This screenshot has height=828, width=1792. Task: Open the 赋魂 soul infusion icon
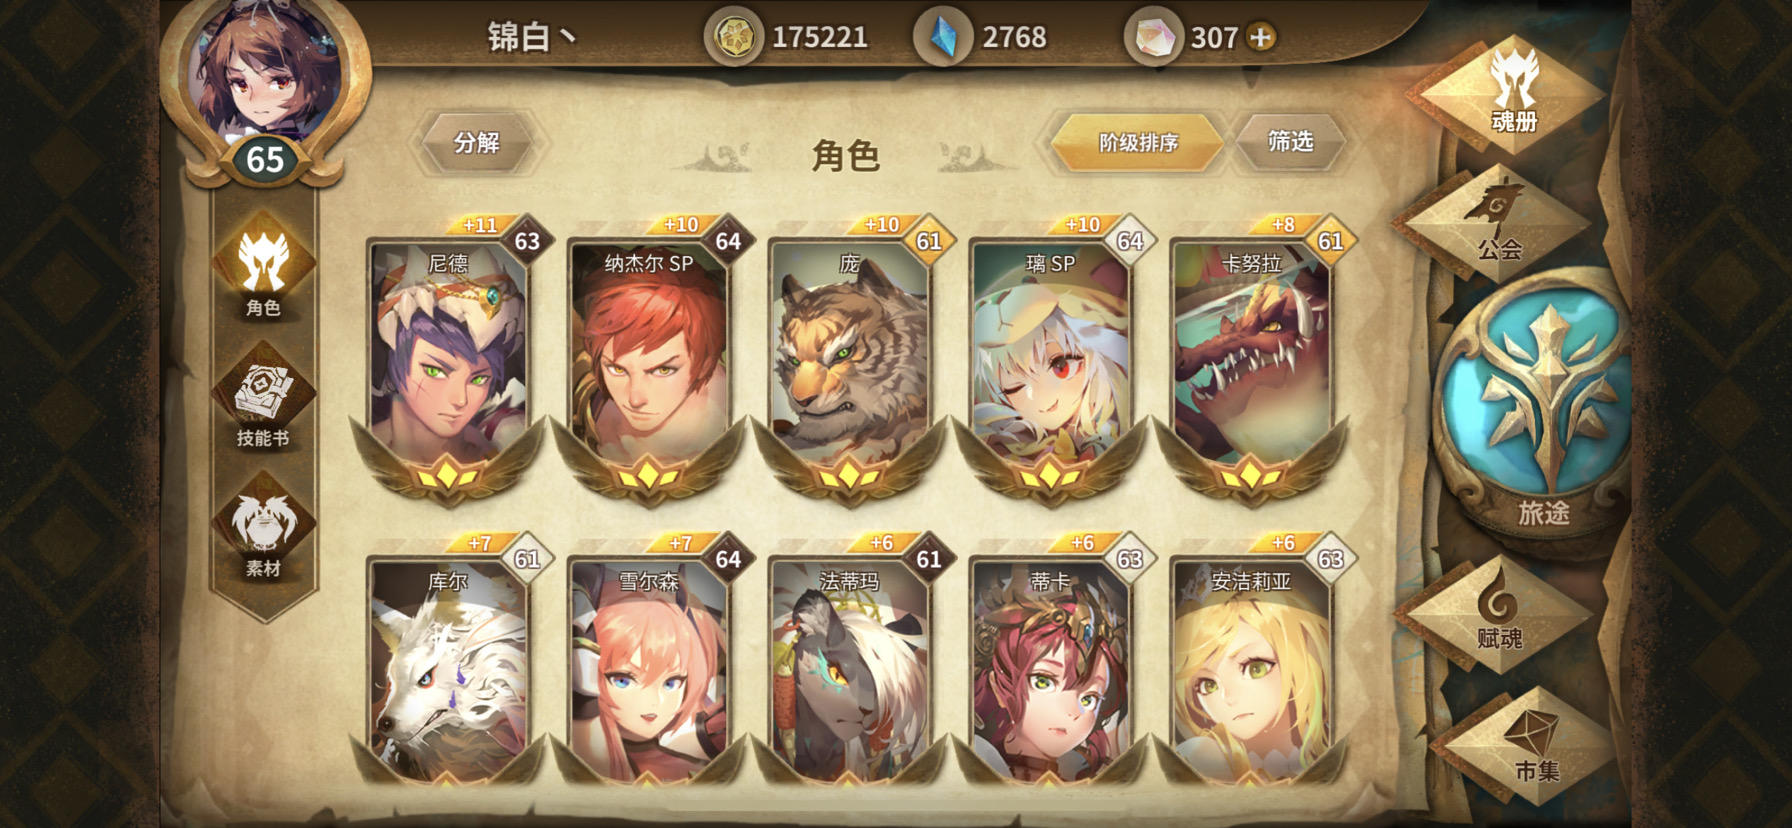[x=1498, y=612]
